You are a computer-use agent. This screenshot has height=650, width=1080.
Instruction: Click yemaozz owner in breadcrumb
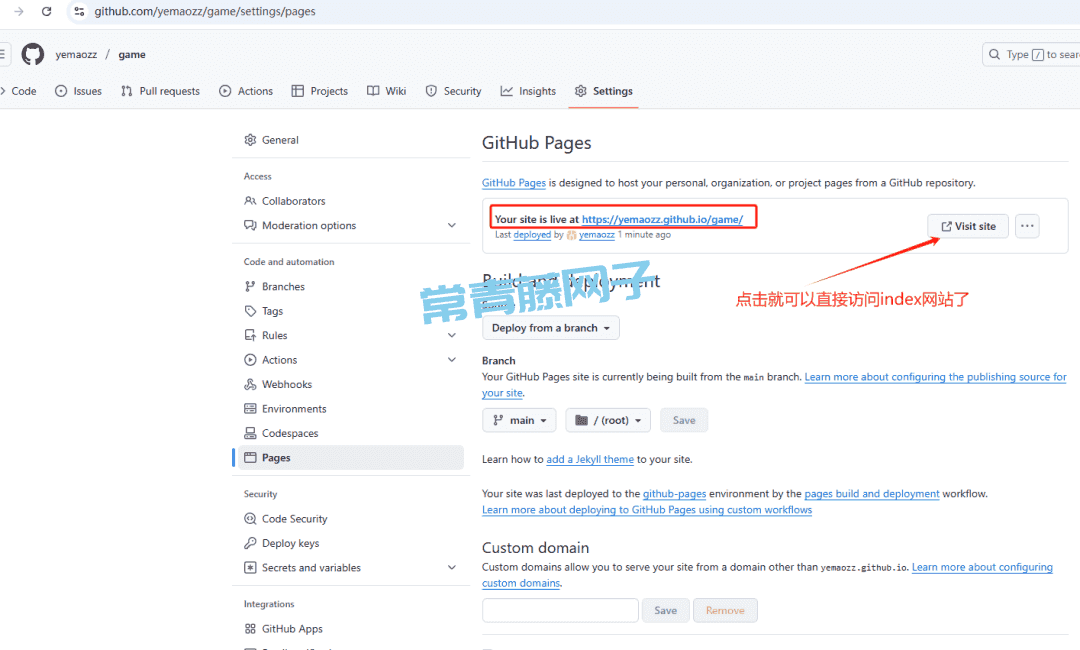coord(76,54)
